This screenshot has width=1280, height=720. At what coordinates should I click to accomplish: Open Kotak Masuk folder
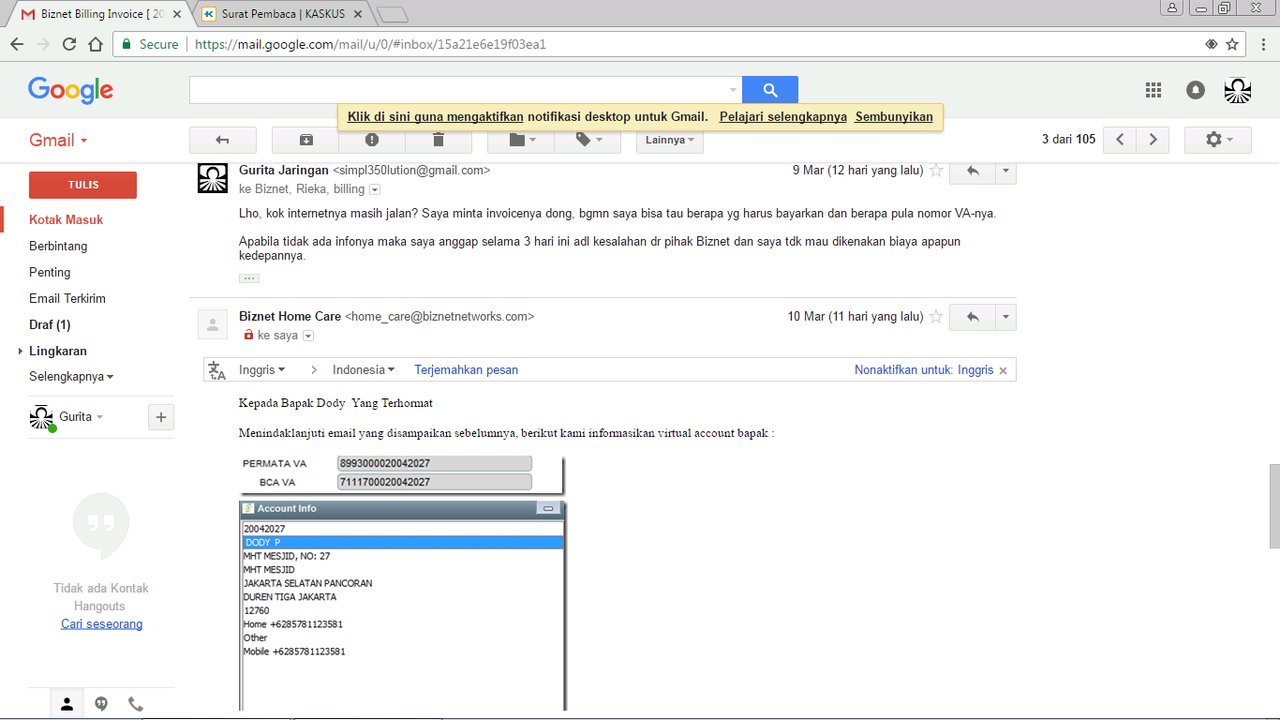click(x=66, y=219)
